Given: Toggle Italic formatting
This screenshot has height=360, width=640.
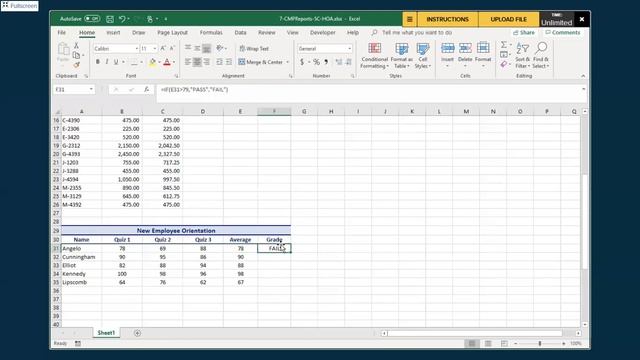Looking at the screenshot, I should pos(107,62).
